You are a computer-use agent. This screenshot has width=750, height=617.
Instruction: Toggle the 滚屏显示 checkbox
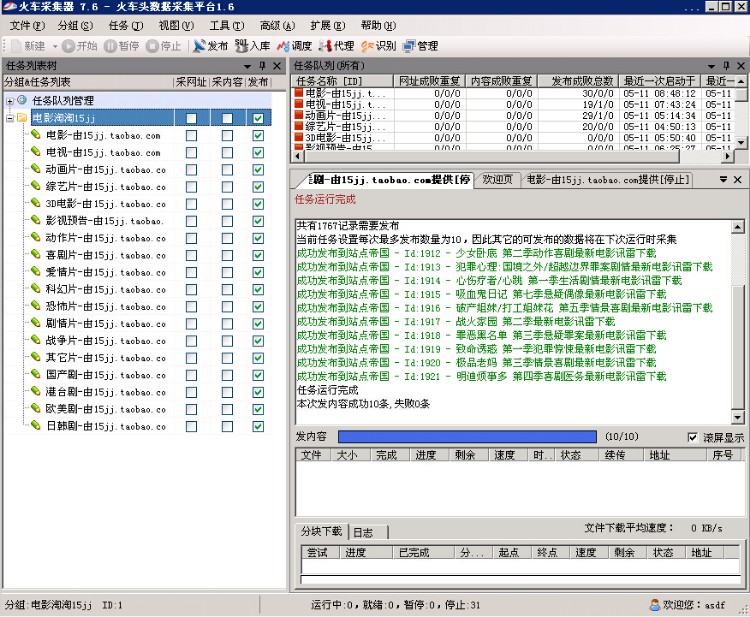point(693,437)
